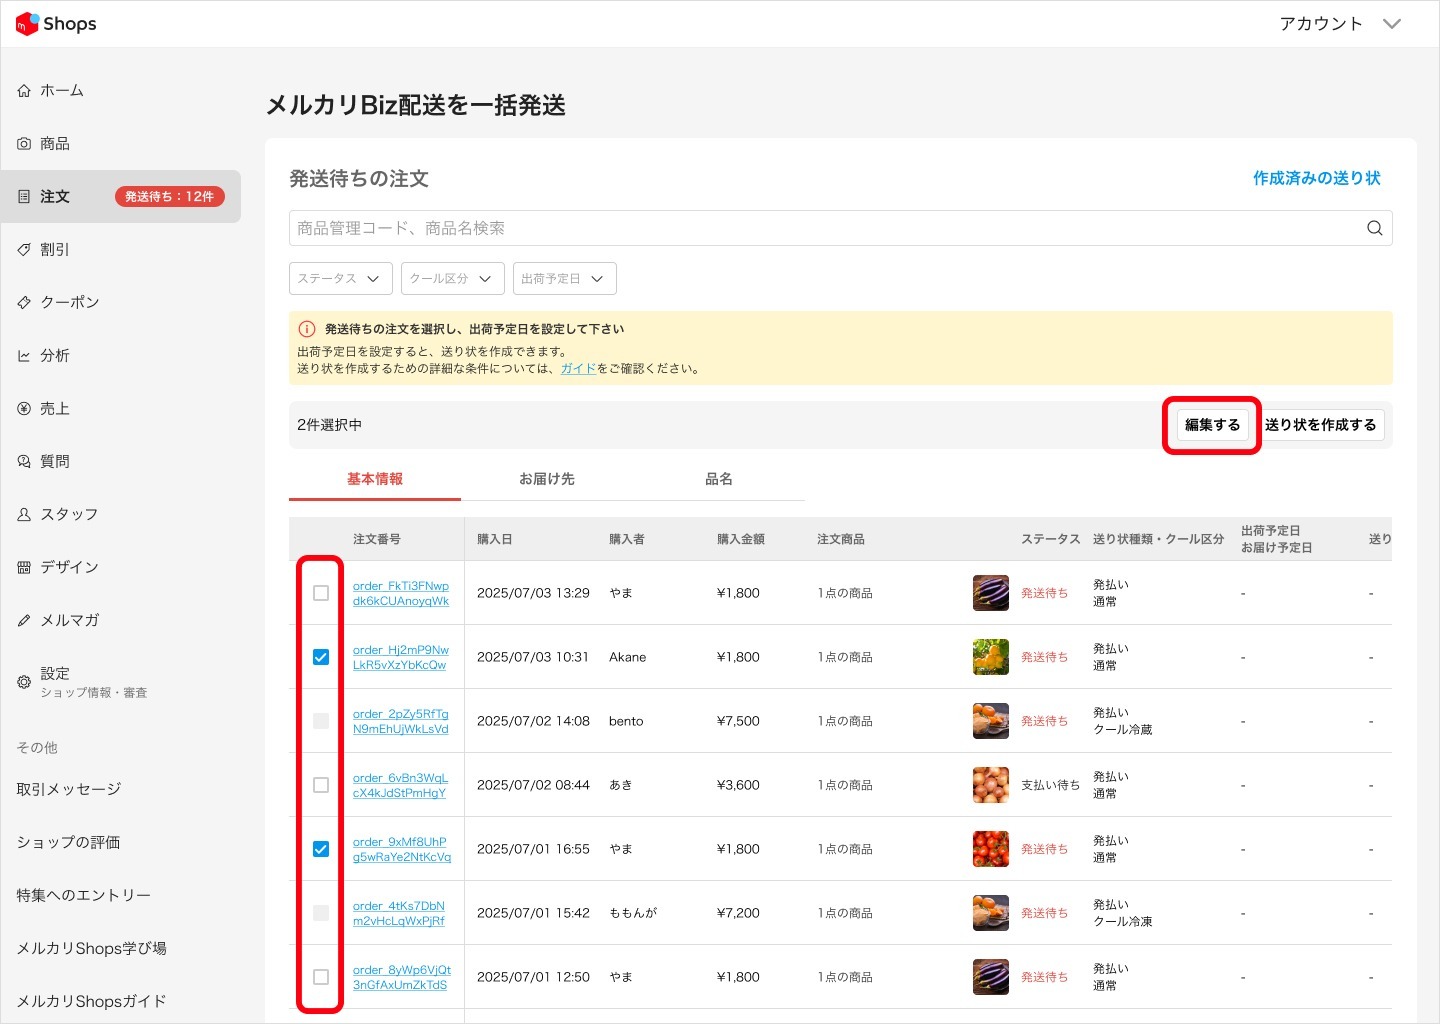Screen dimensions: 1440x1024
Task: Click the storefront icon beside デザイン
Action: (24, 568)
